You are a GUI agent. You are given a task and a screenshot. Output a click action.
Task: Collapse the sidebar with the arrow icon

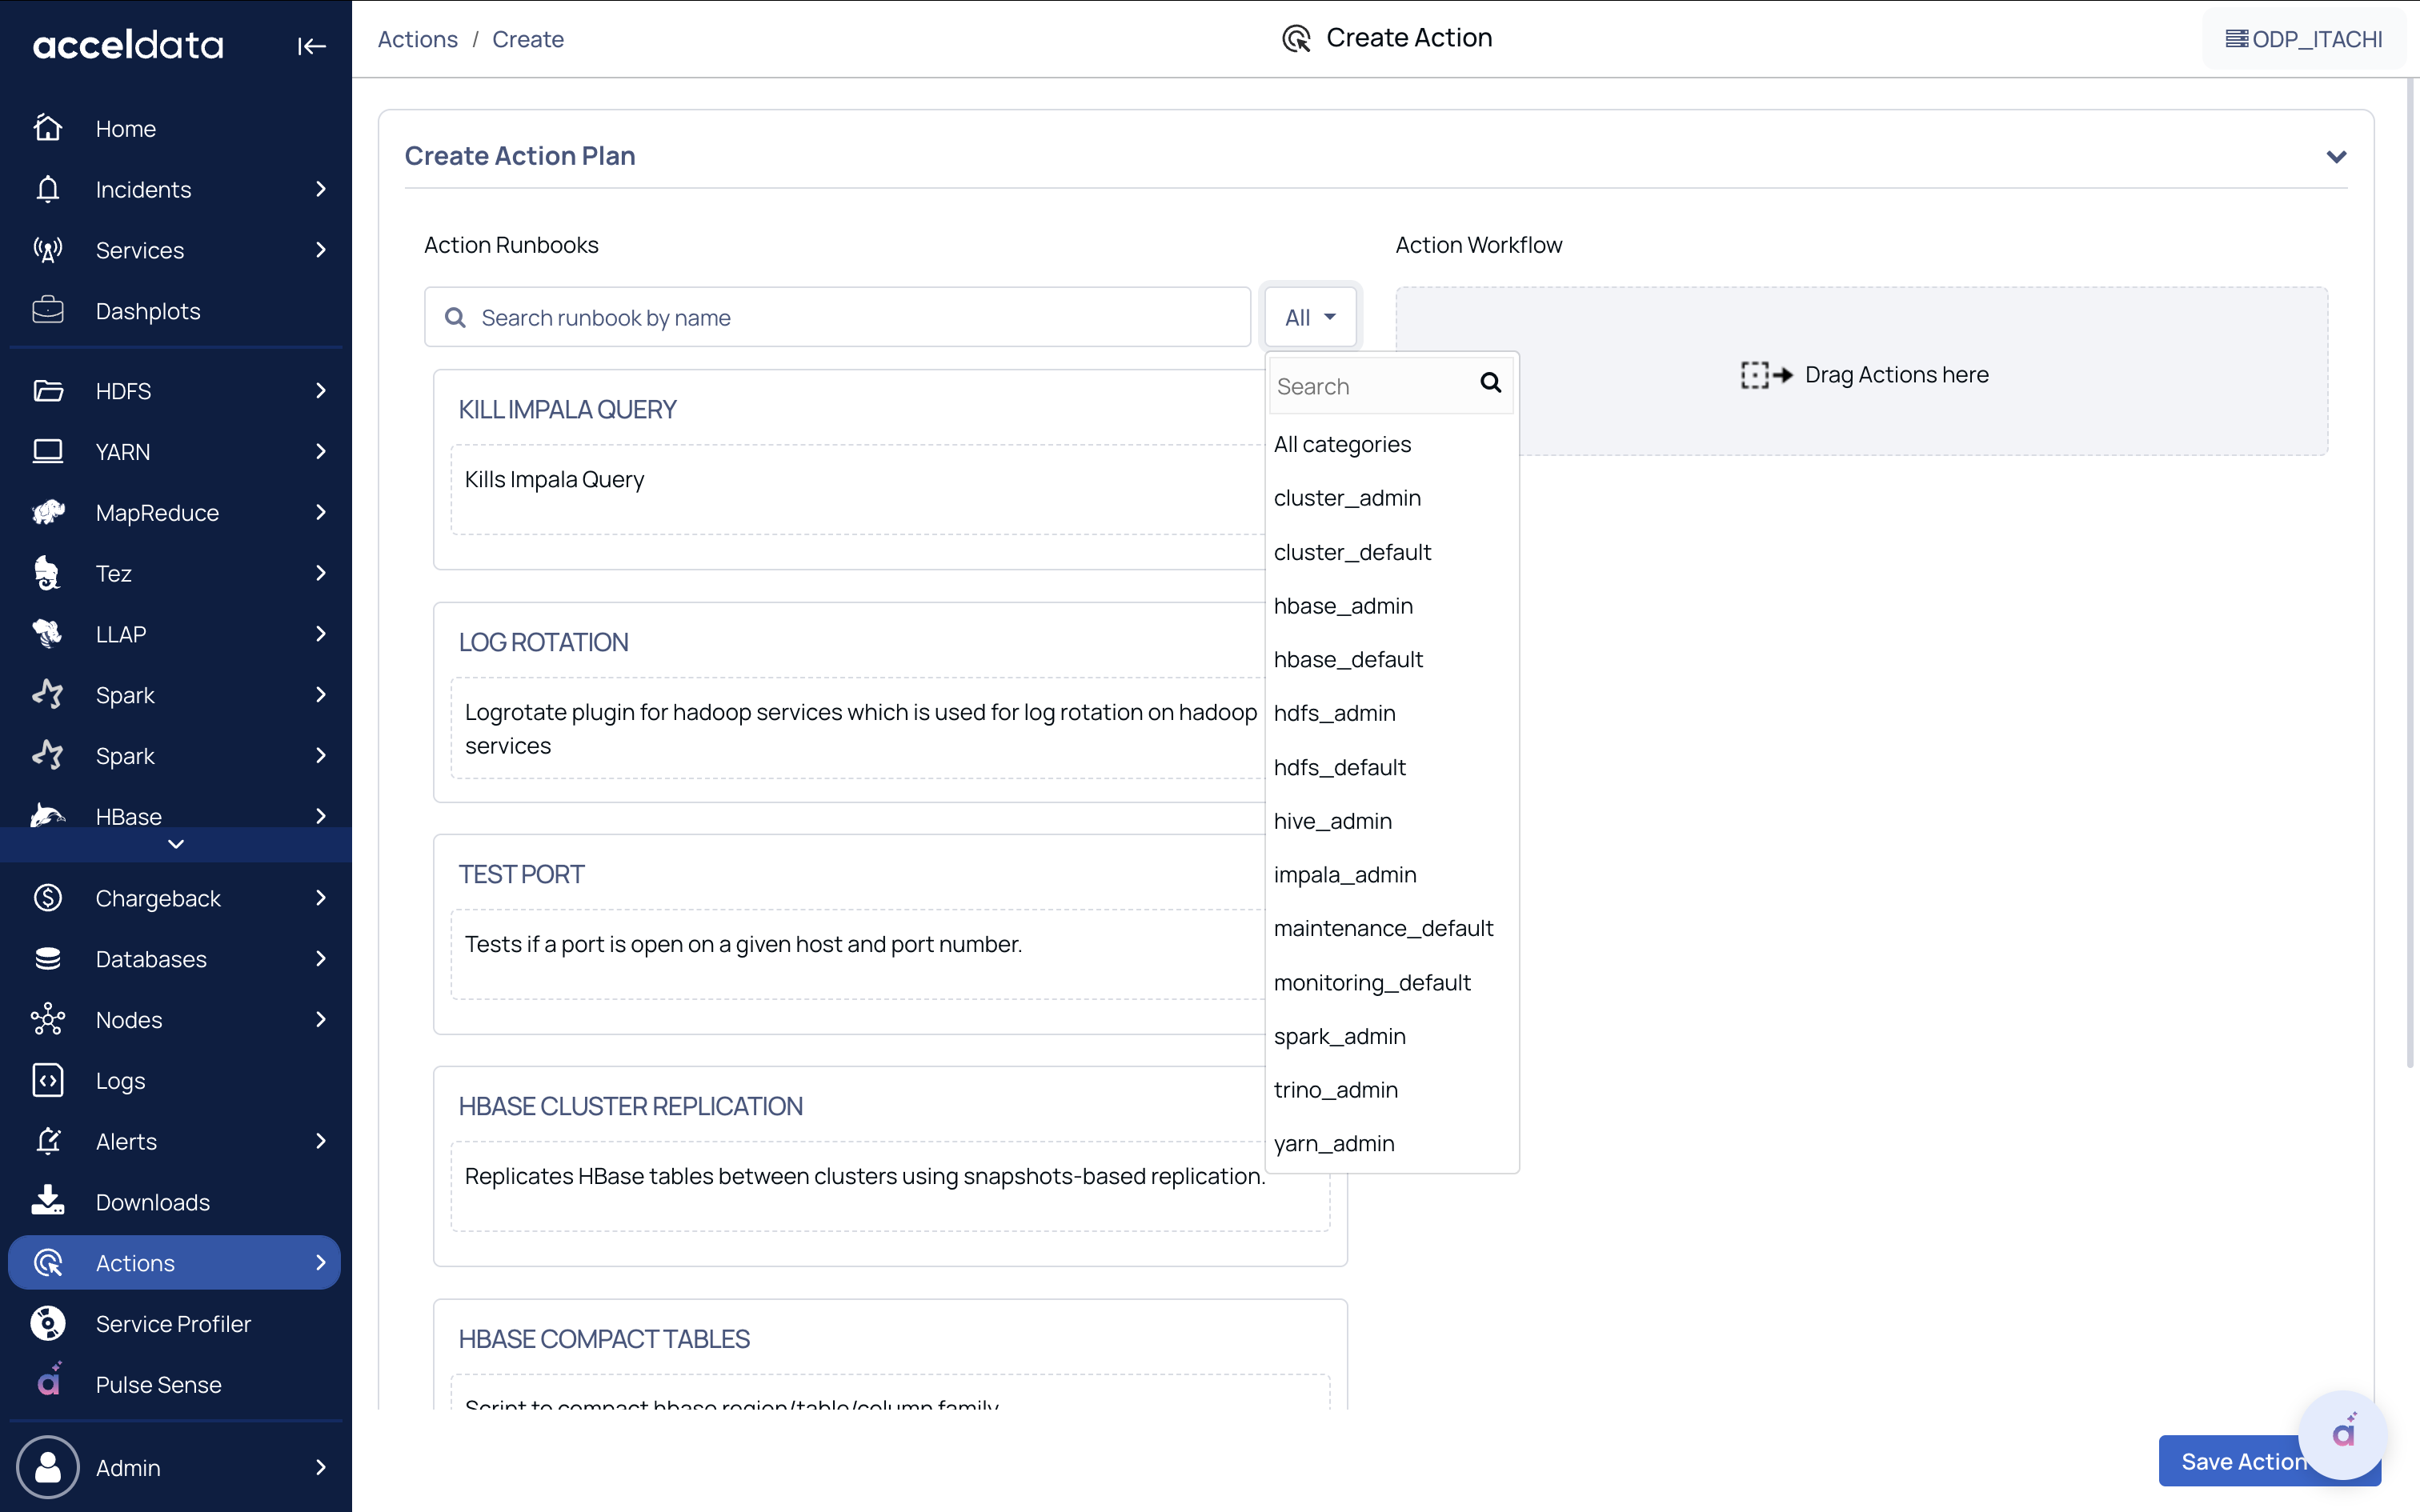[311, 46]
